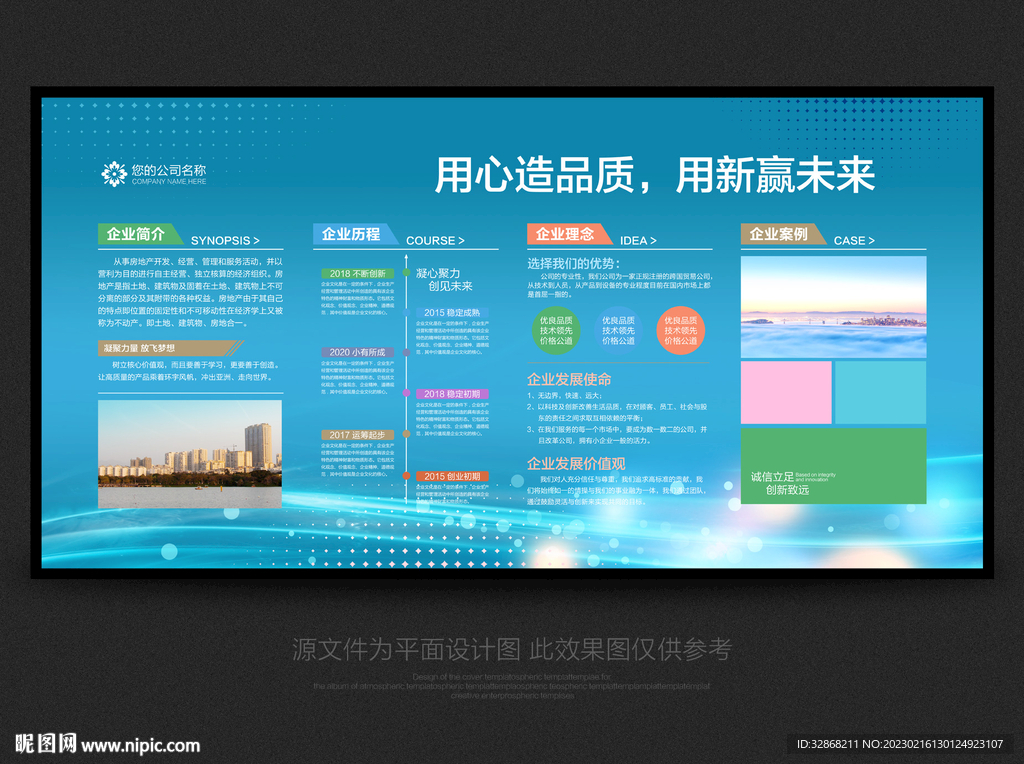1024x764 pixels.
Task: Select the pink image placeholder block
Action: (786, 392)
